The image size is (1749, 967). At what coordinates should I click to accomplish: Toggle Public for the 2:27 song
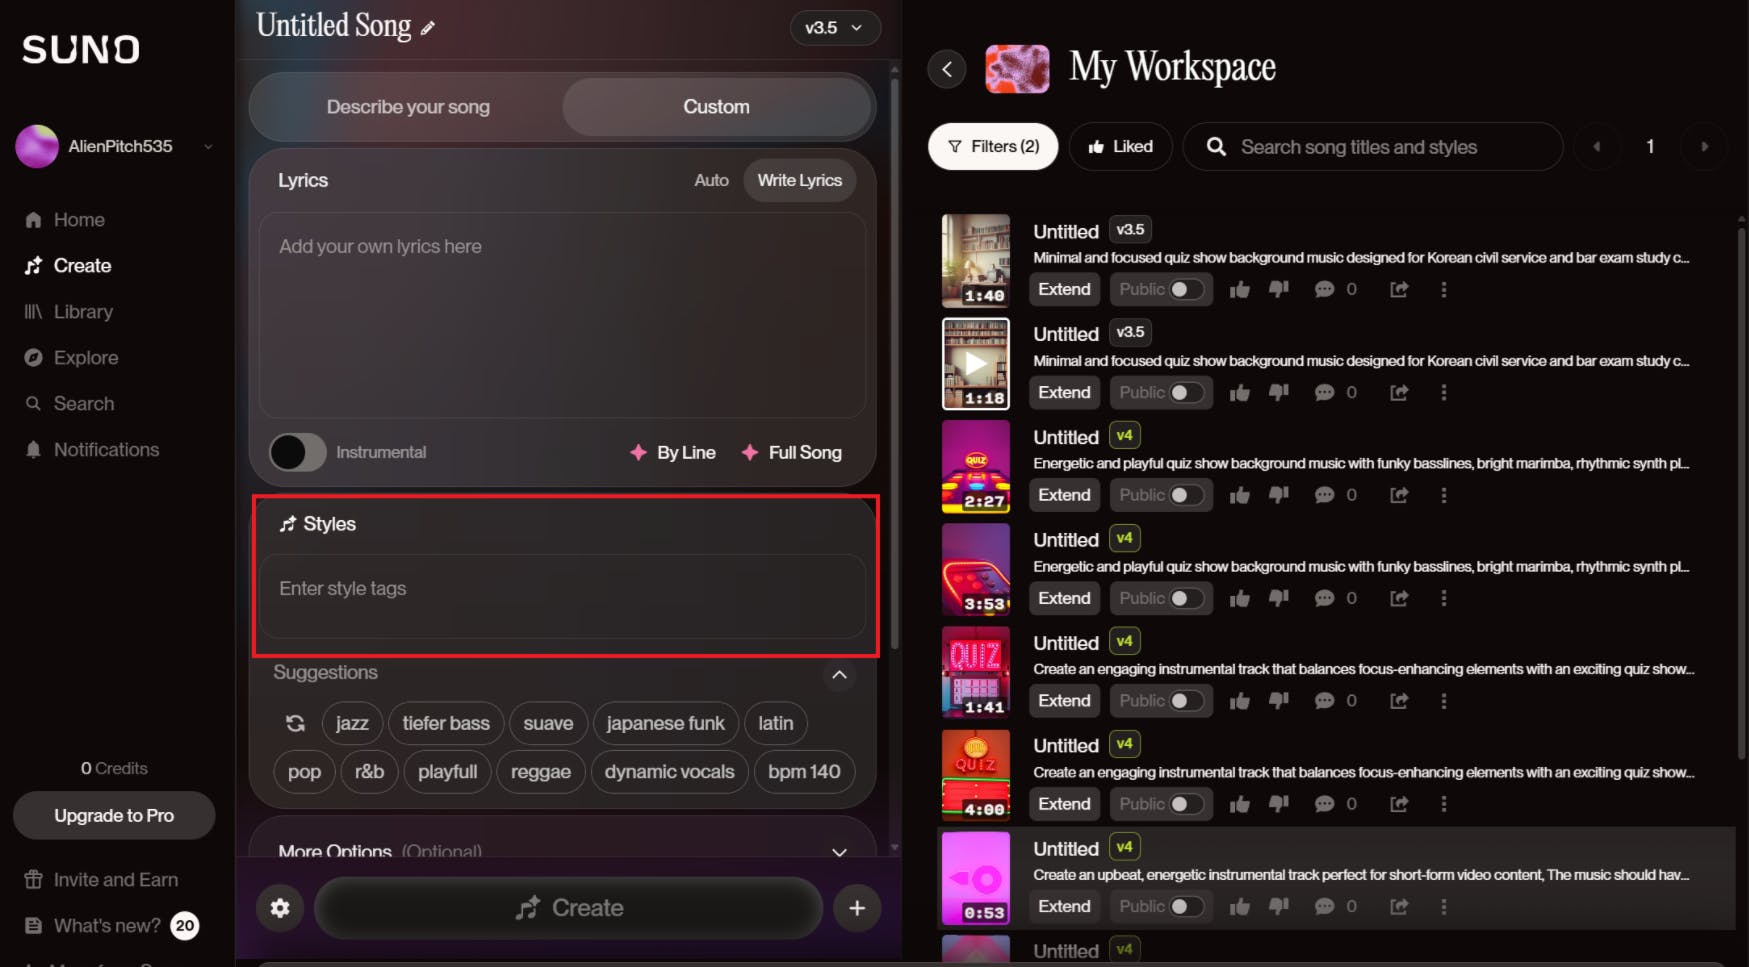[x=1186, y=495]
